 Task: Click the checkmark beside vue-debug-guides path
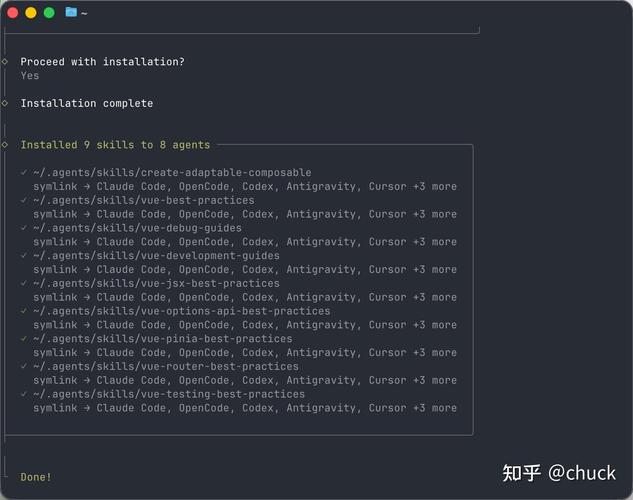[24, 228]
